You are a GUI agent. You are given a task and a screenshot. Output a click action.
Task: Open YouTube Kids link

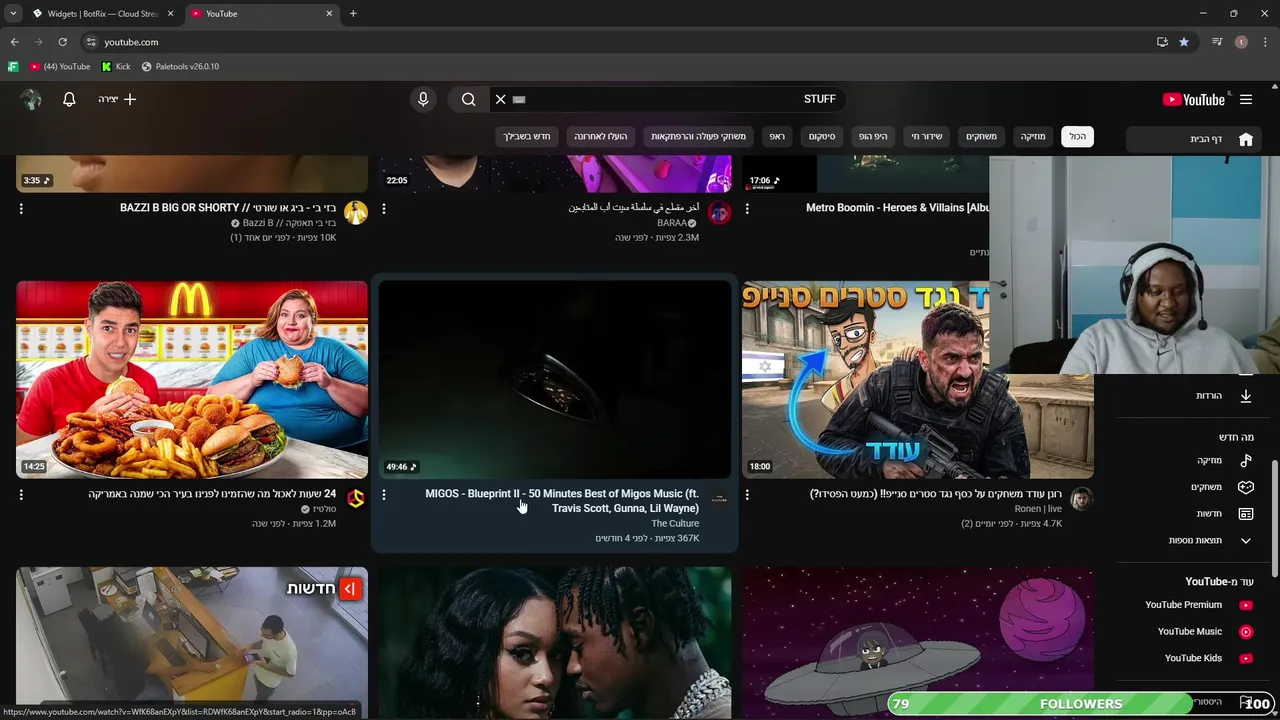point(1195,658)
